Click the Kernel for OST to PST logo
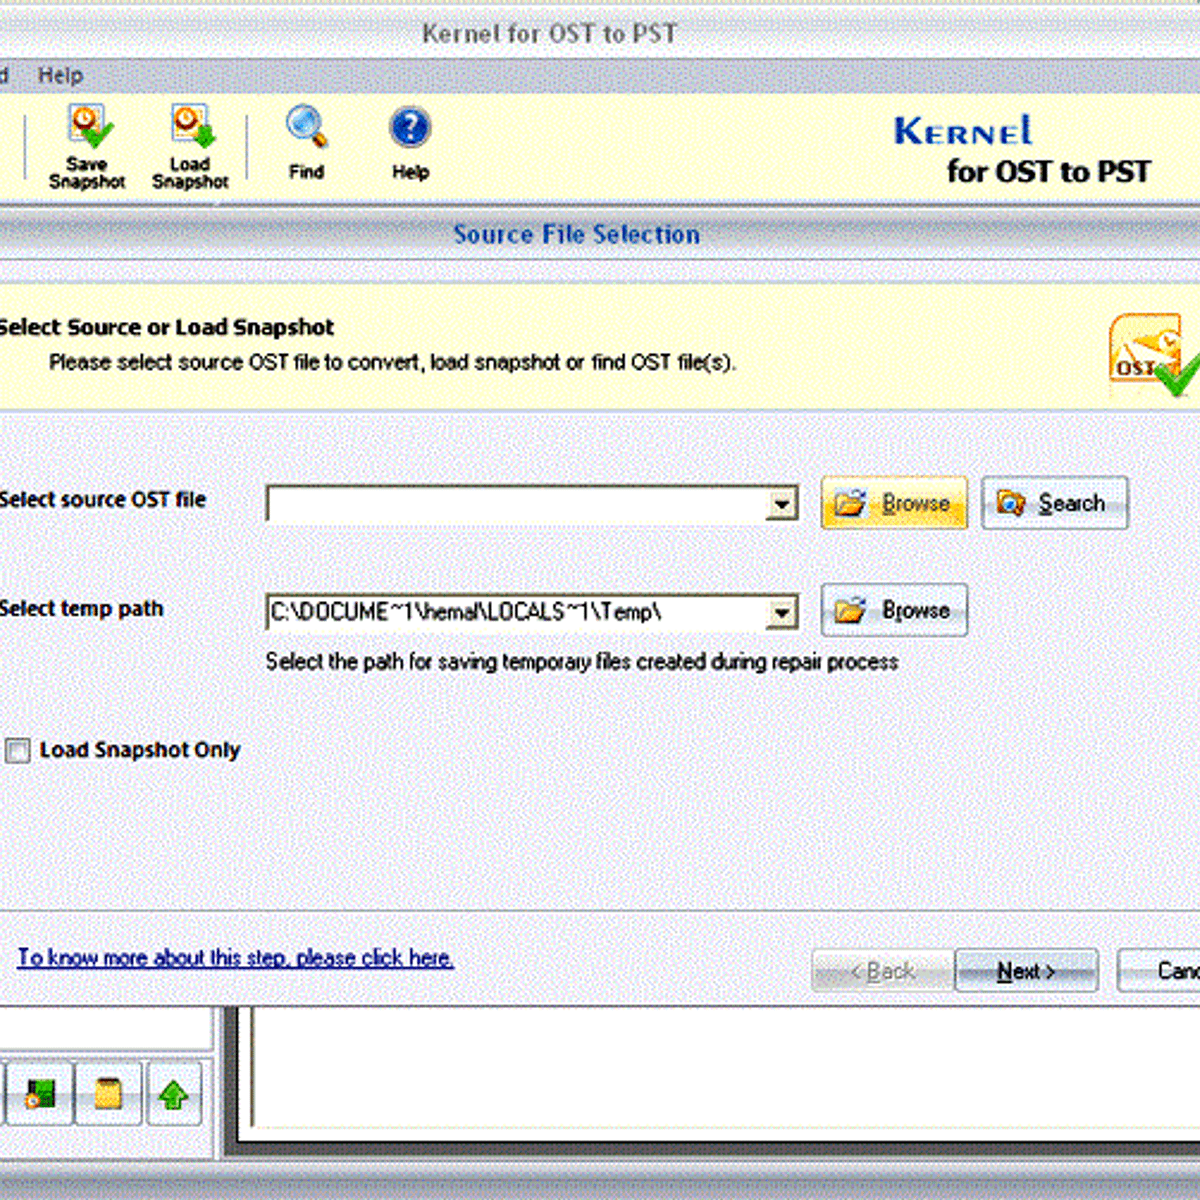 tap(1021, 150)
